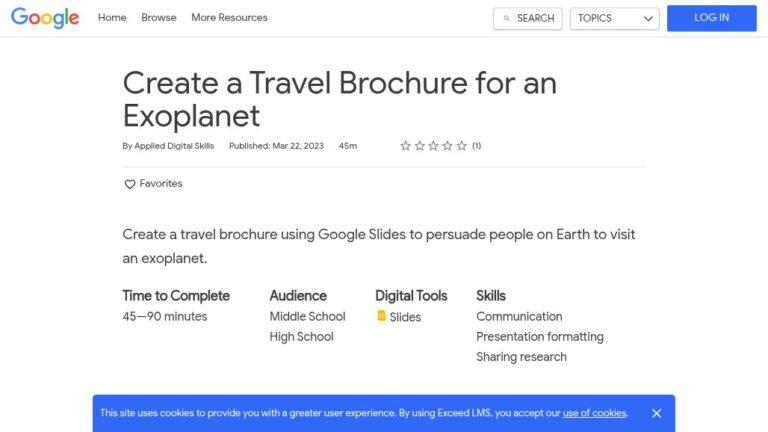Open More Resources in navigation

[x=229, y=18]
